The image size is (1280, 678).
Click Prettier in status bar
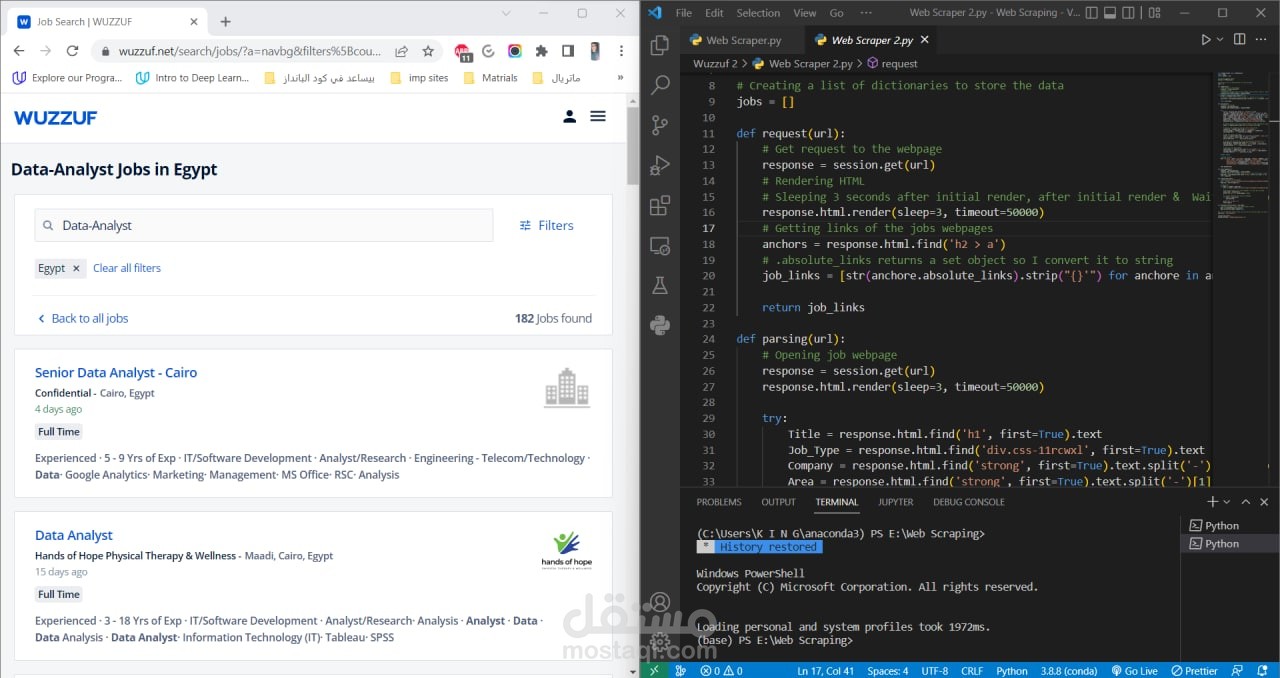pyautogui.click(x=1194, y=671)
